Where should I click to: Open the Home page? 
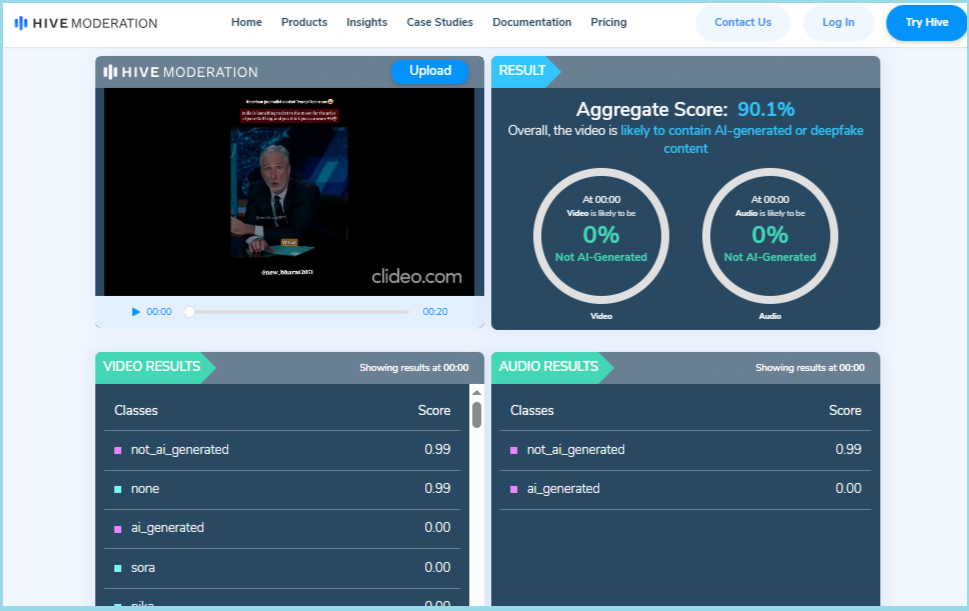247,22
